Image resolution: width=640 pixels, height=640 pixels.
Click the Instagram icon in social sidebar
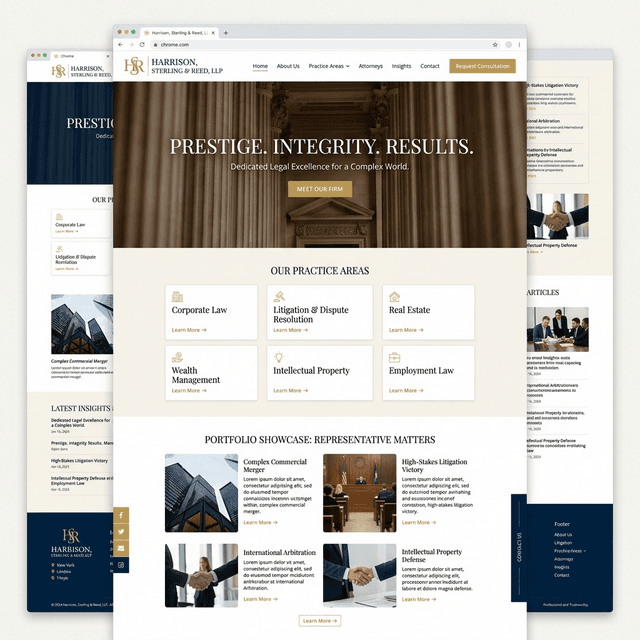coord(121,566)
